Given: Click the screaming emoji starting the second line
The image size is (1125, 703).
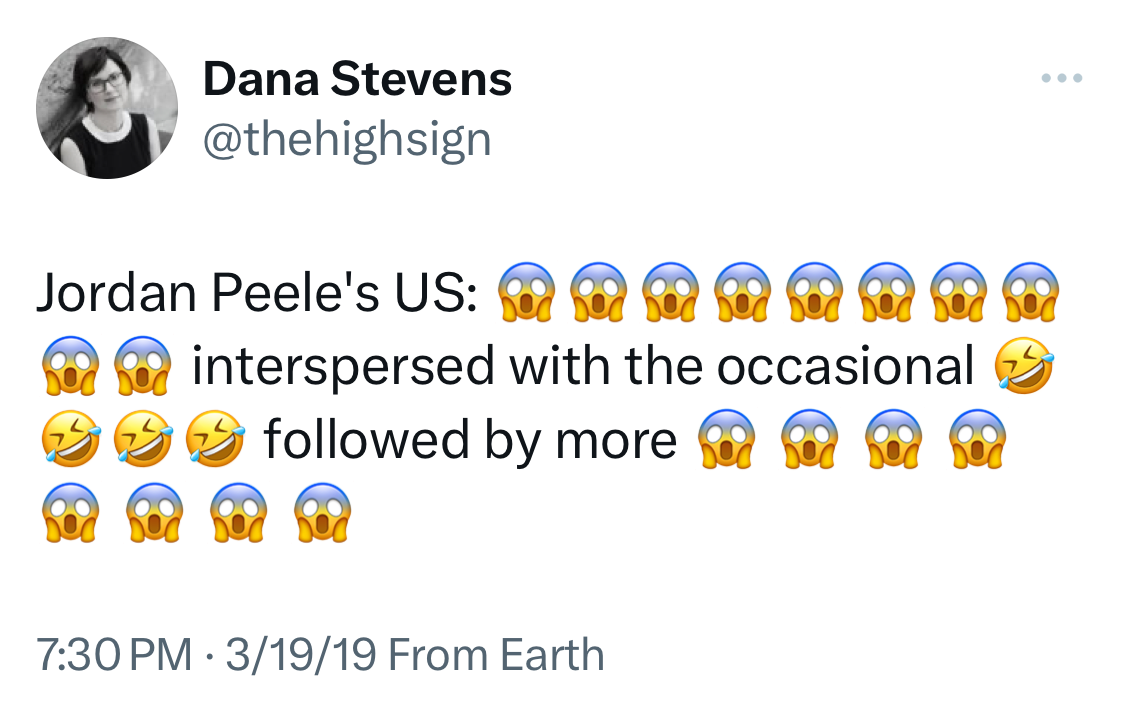Looking at the screenshot, I should tap(70, 366).
